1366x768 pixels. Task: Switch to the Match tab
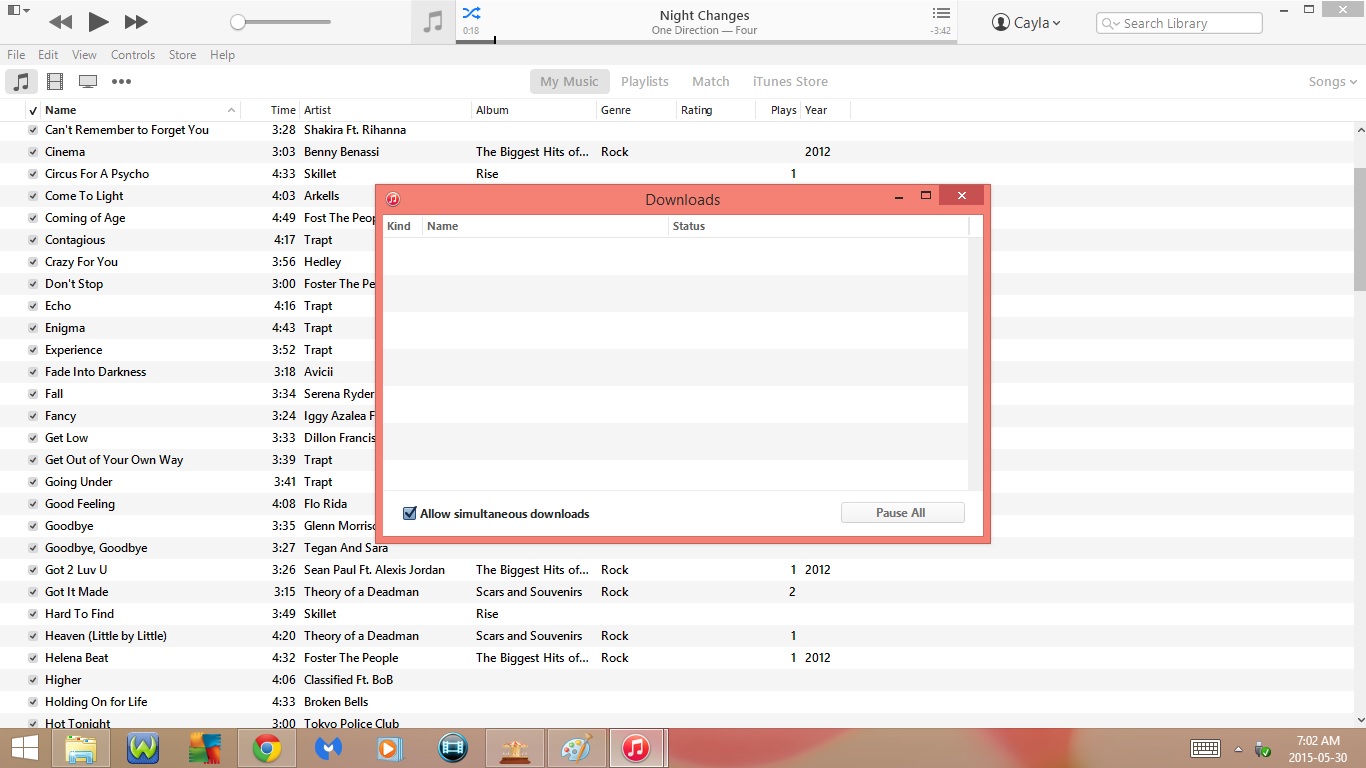pos(711,82)
